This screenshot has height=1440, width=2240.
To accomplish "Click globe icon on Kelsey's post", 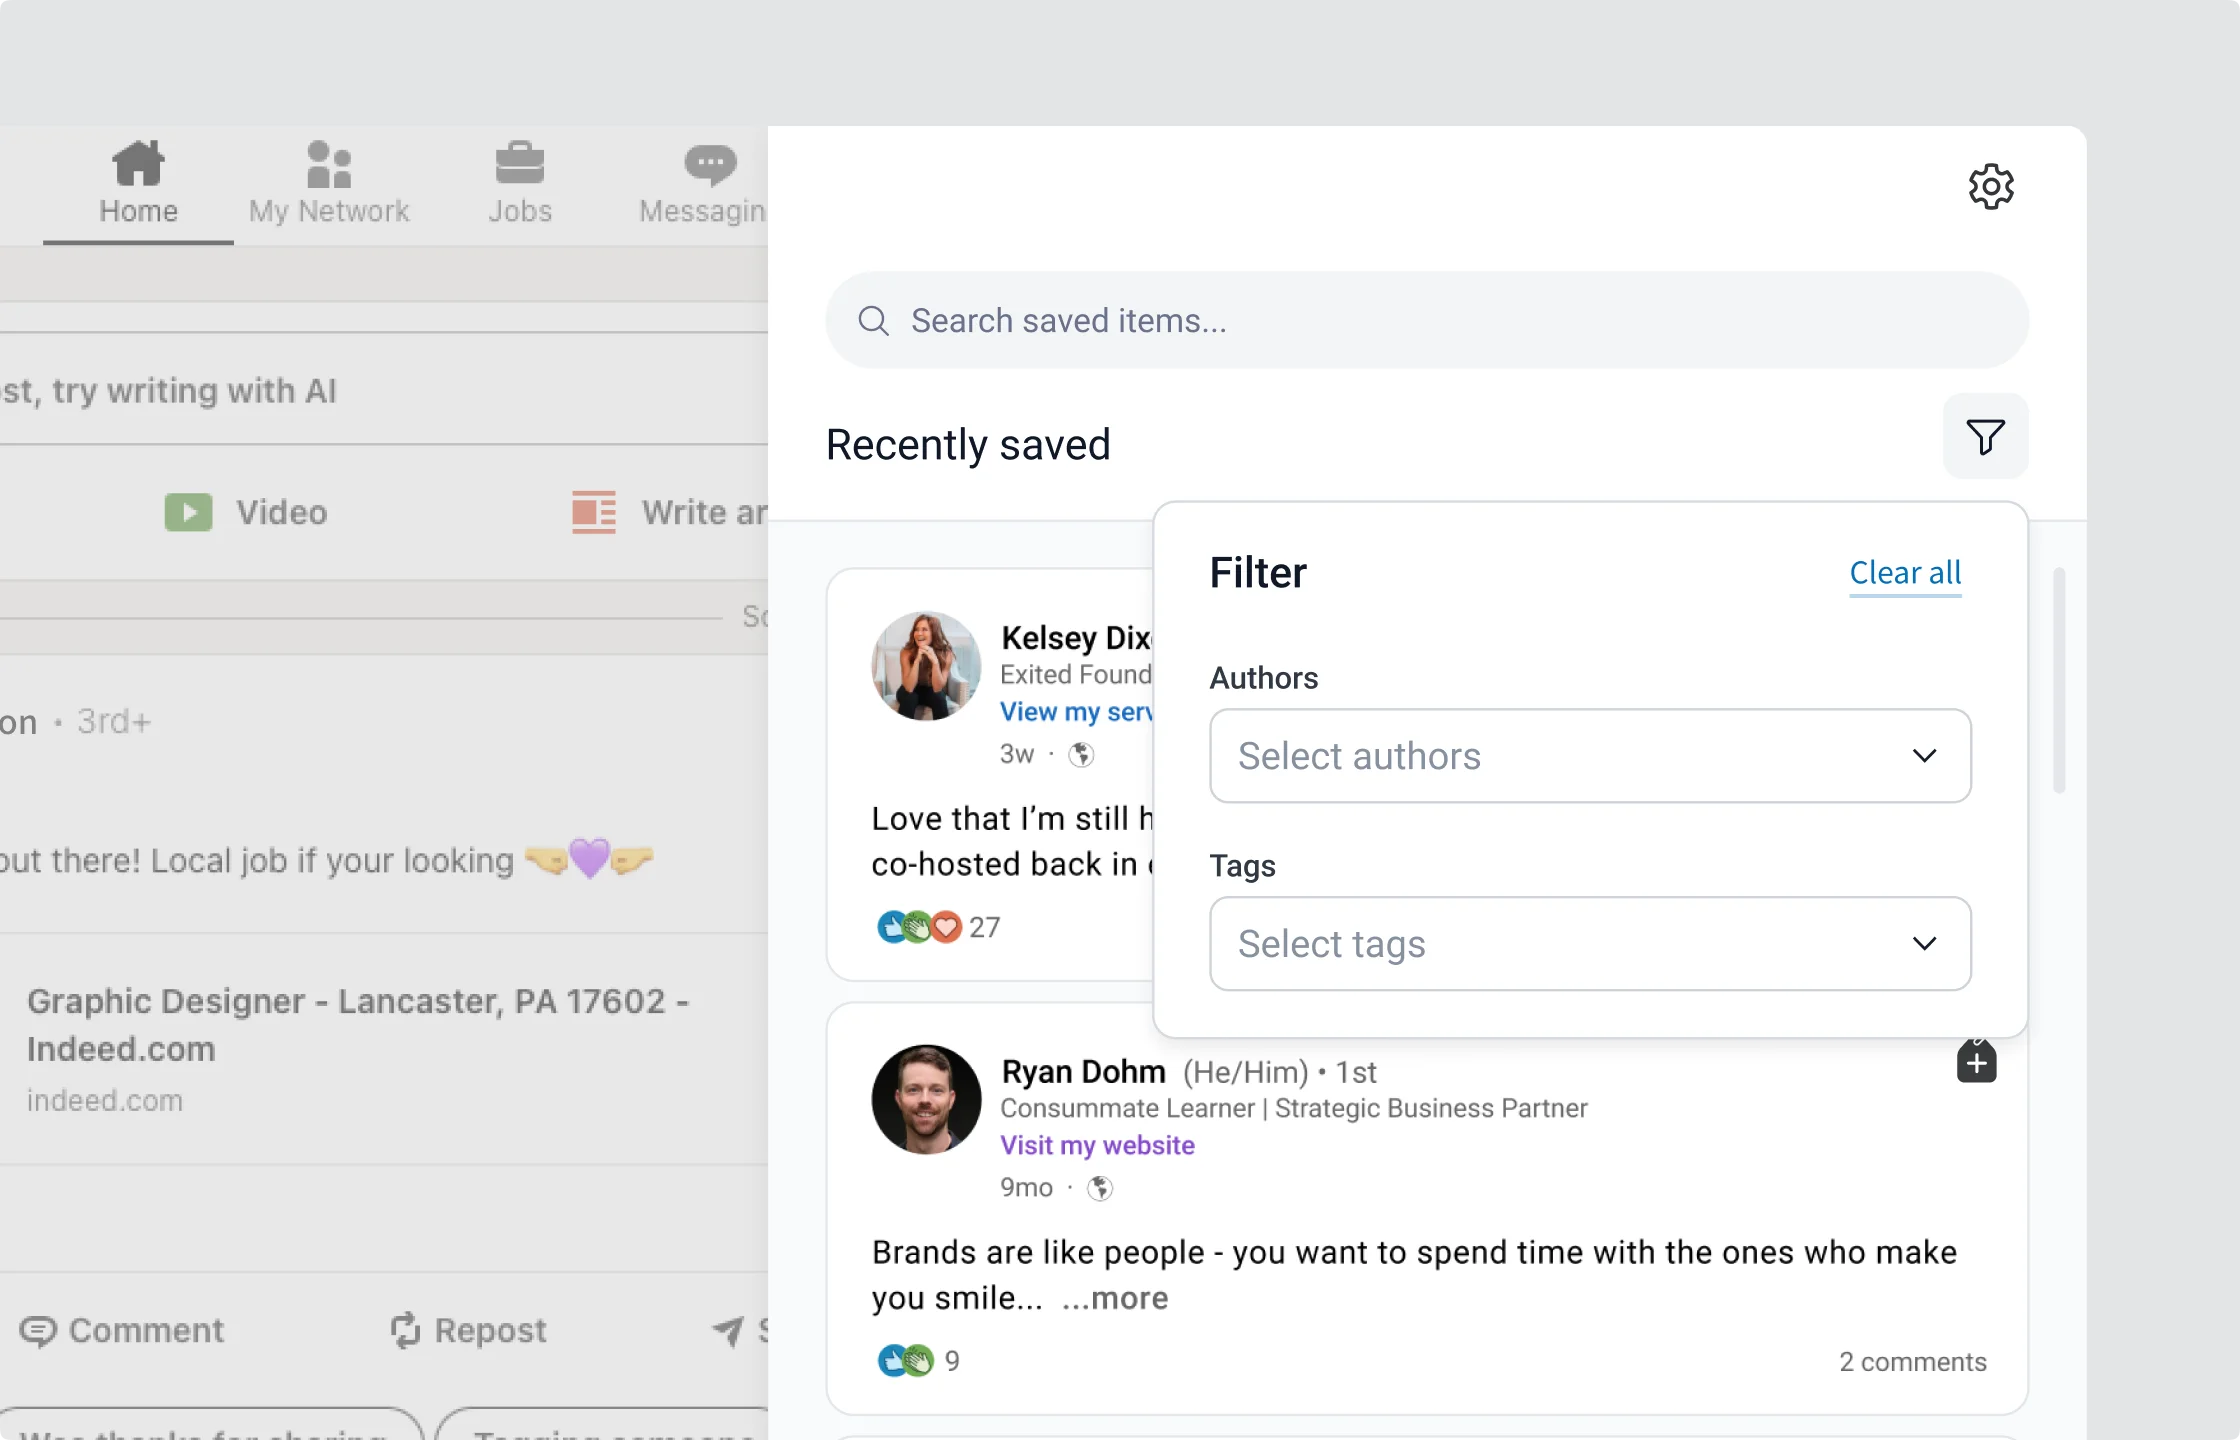I will (x=1081, y=754).
